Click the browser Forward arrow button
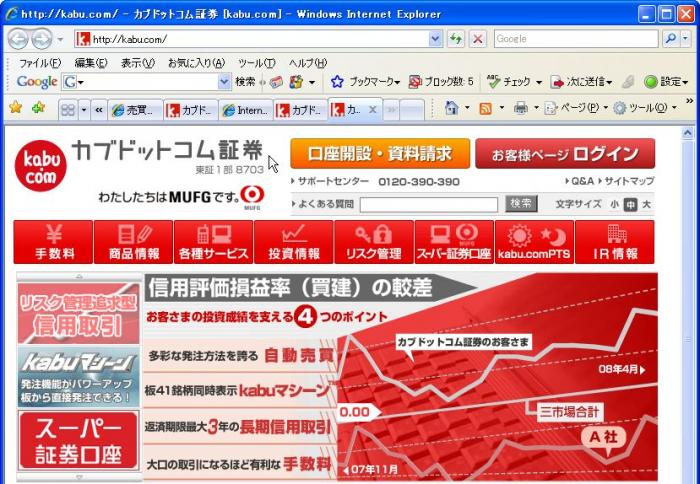 (42, 39)
